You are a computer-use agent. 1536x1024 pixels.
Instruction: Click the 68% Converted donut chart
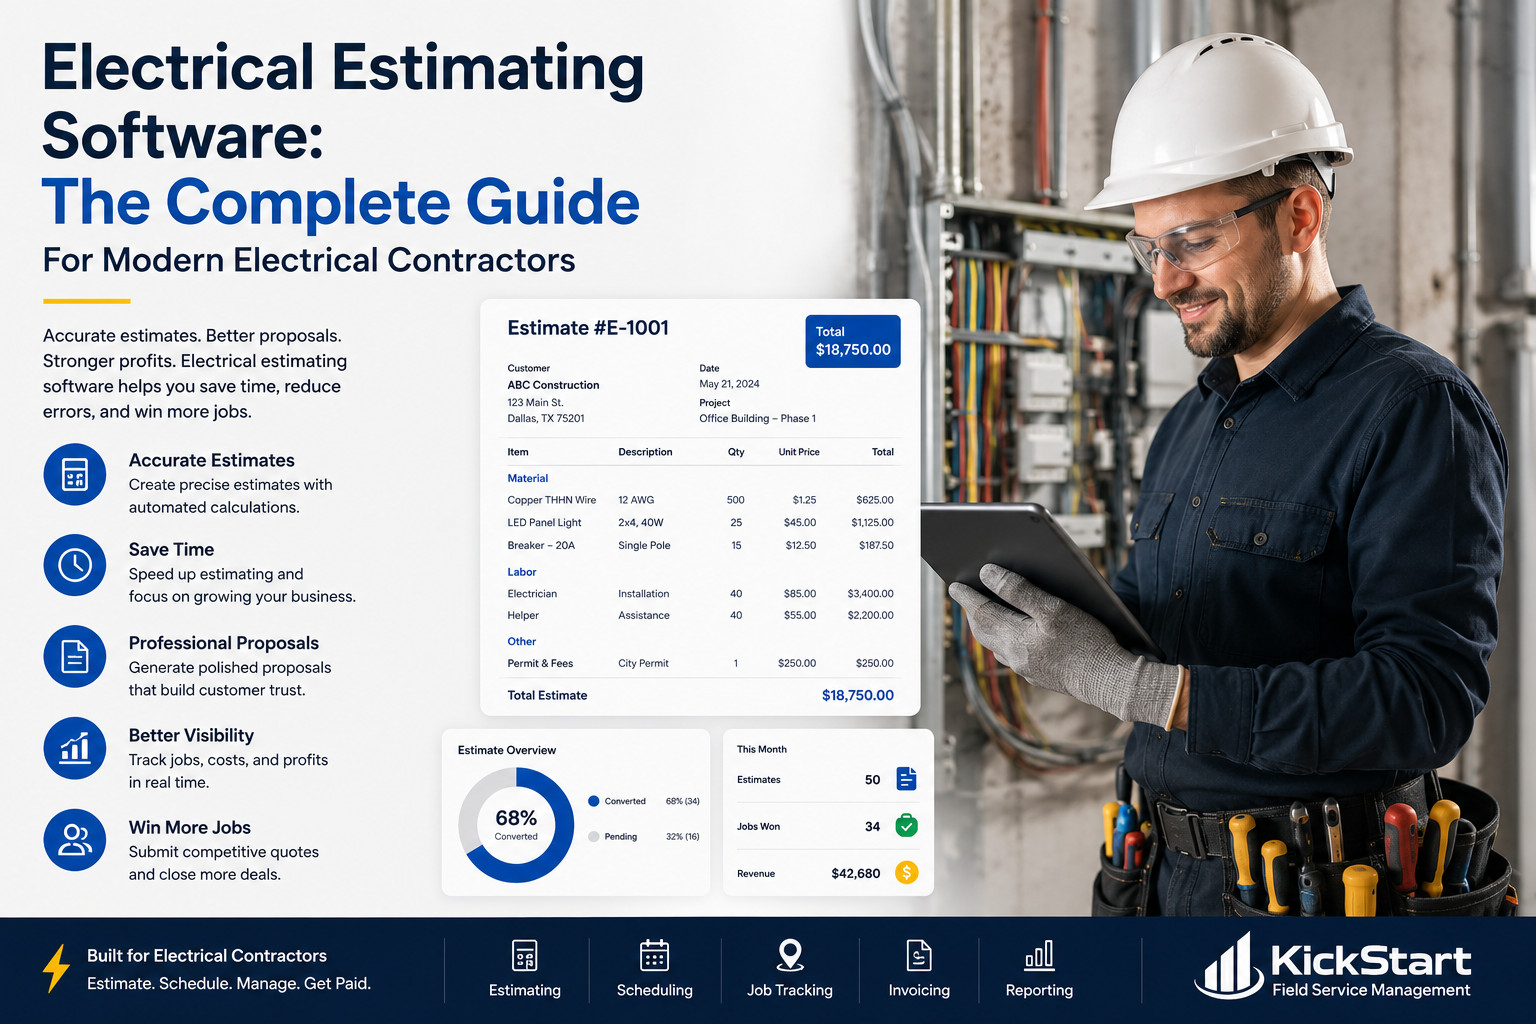click(516, 825)
